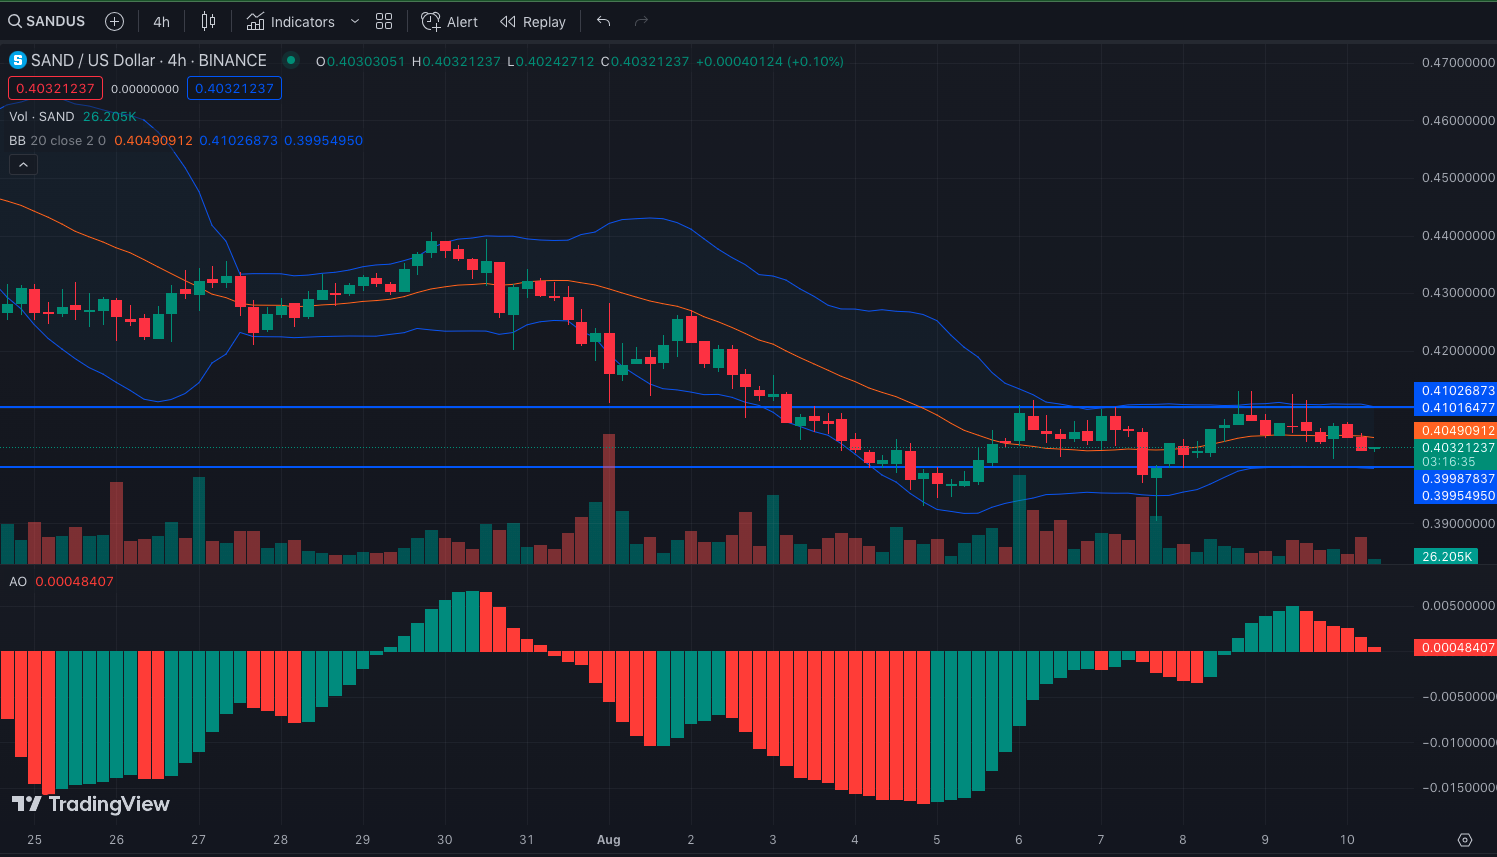Image resolution: width=1497 pixels, height=857 pixels.
Task: Click the add symbol plus icon
Action: click(x=115, y=21)
